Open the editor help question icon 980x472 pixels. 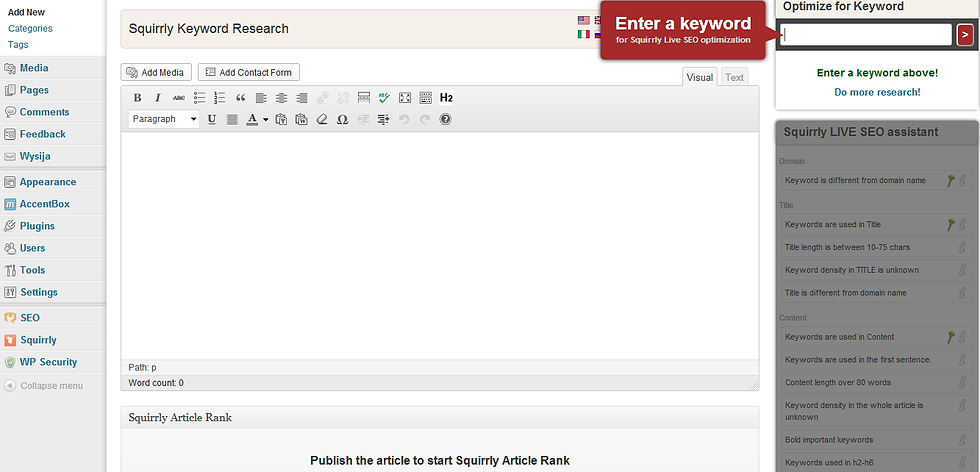446,119
